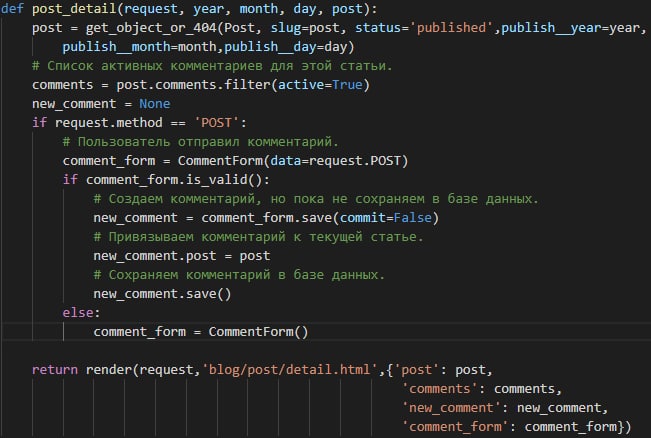
Task: Click the 'render' function call
Action: tap(108, 370)
